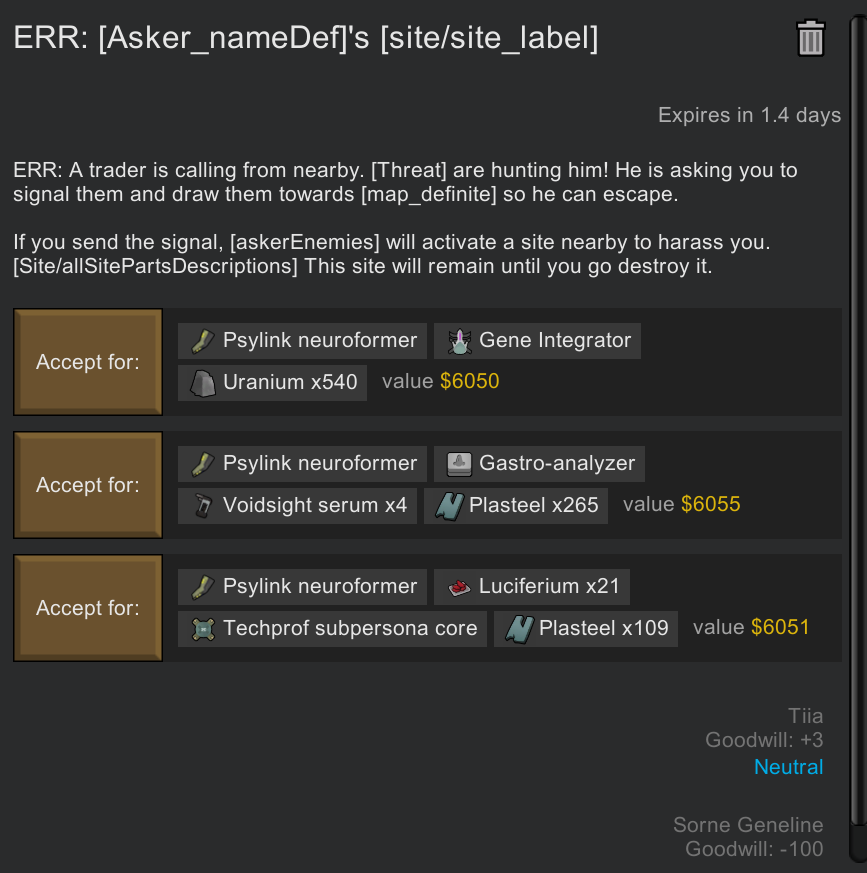The width and height of the screenshot is (867, 873).
Task: Click the value $6051 text
Action: (x=751, y=627)
